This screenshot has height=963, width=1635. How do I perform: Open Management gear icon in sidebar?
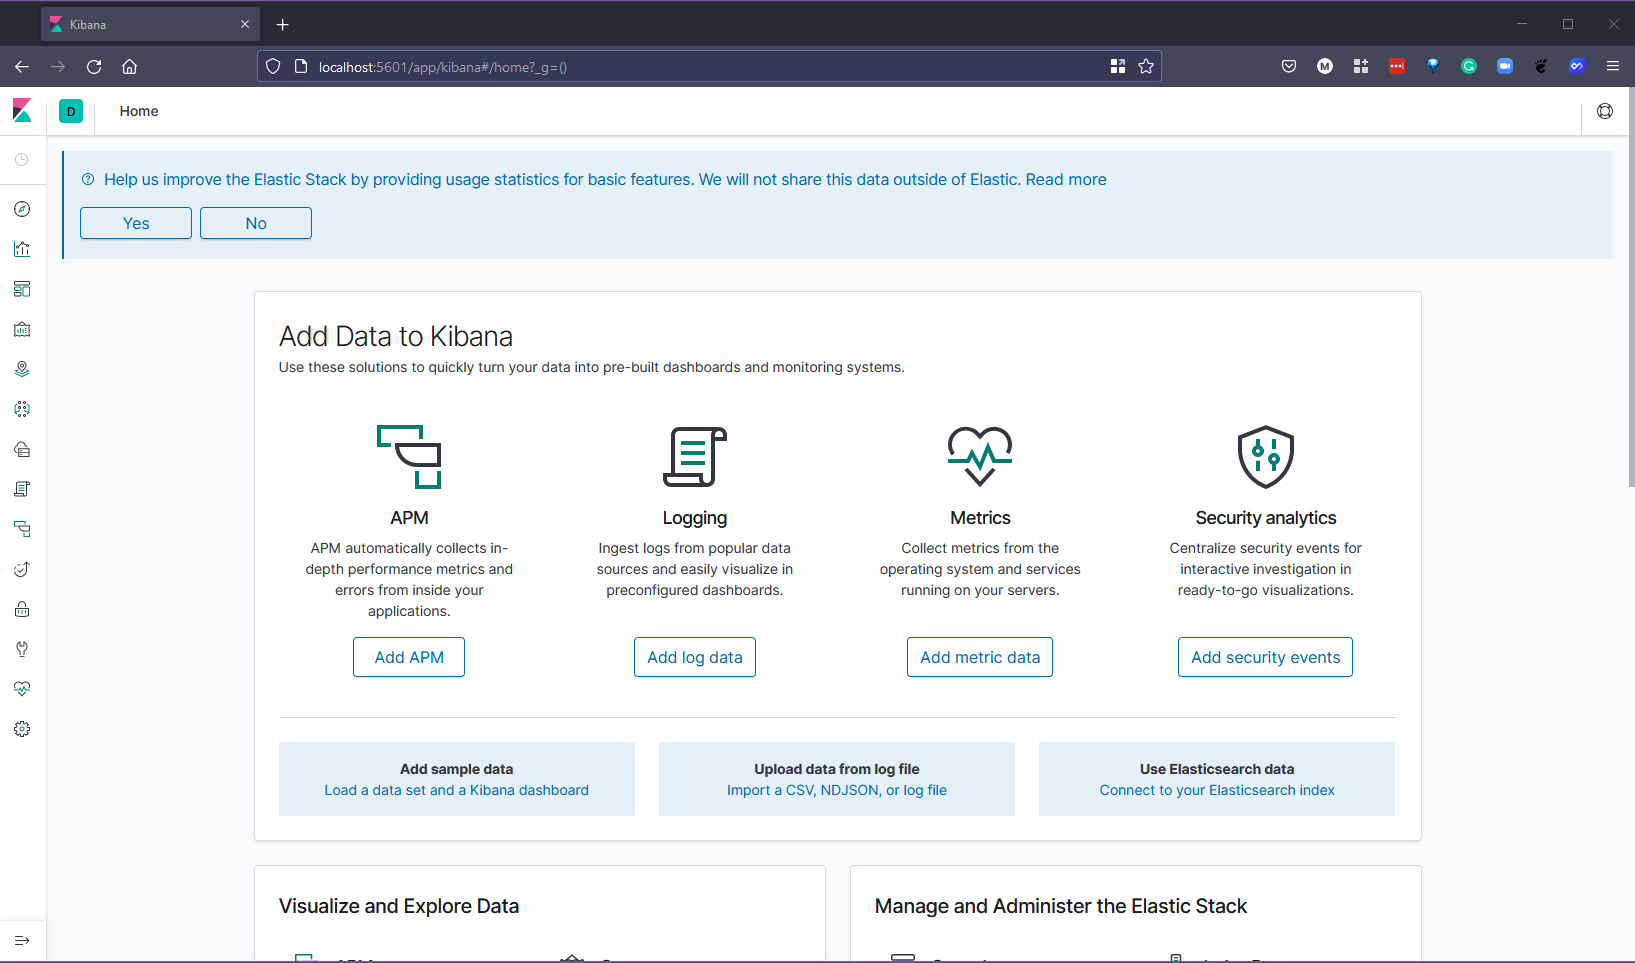pyautogui.click(x=22, y=729)
